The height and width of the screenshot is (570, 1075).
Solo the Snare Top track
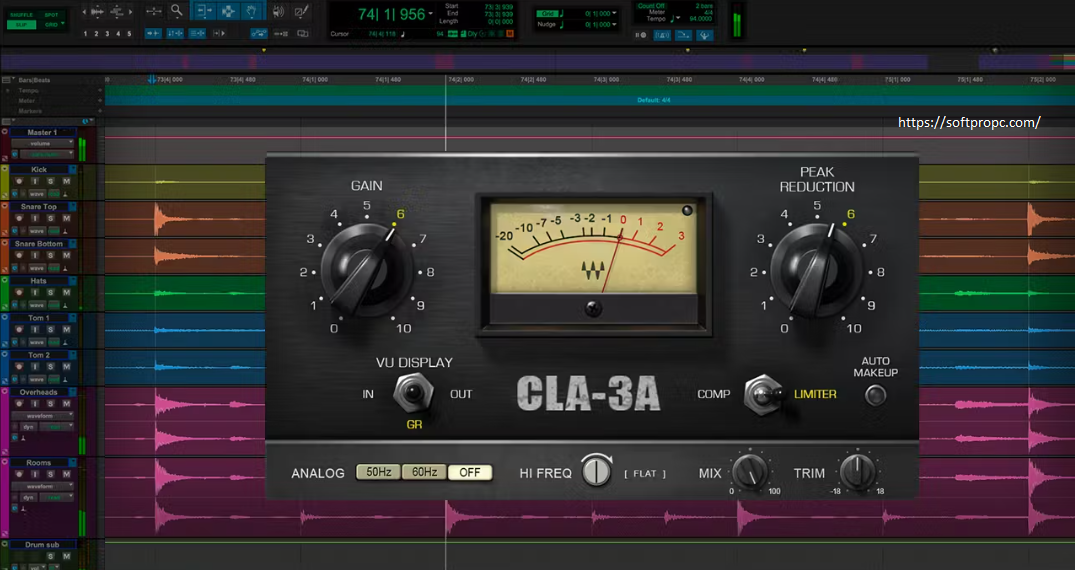tap(50, 218)
